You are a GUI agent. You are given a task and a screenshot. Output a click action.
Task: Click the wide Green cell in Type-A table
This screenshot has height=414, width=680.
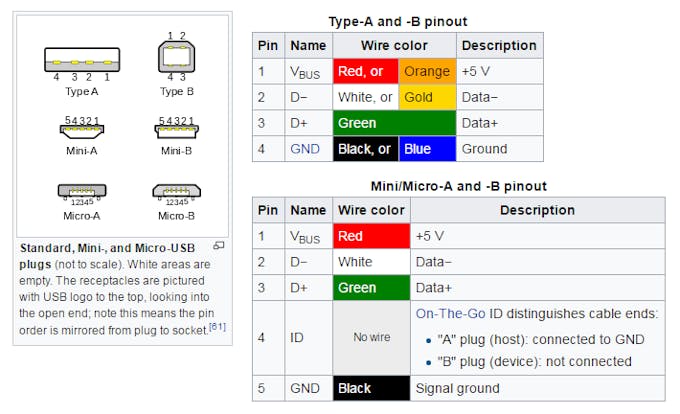(394, 123)
